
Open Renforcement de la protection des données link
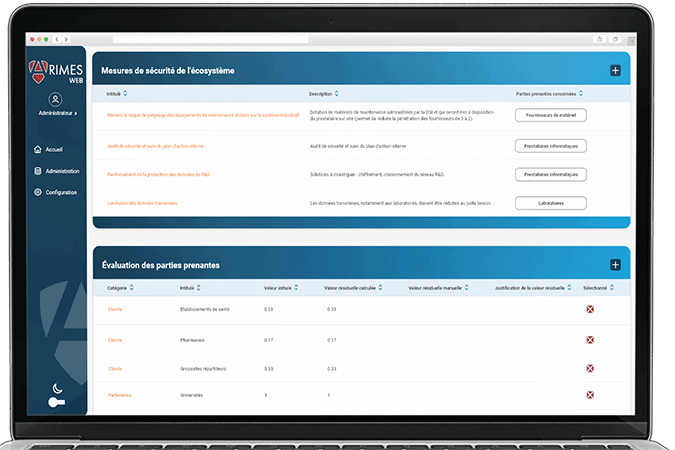(158, 174)
